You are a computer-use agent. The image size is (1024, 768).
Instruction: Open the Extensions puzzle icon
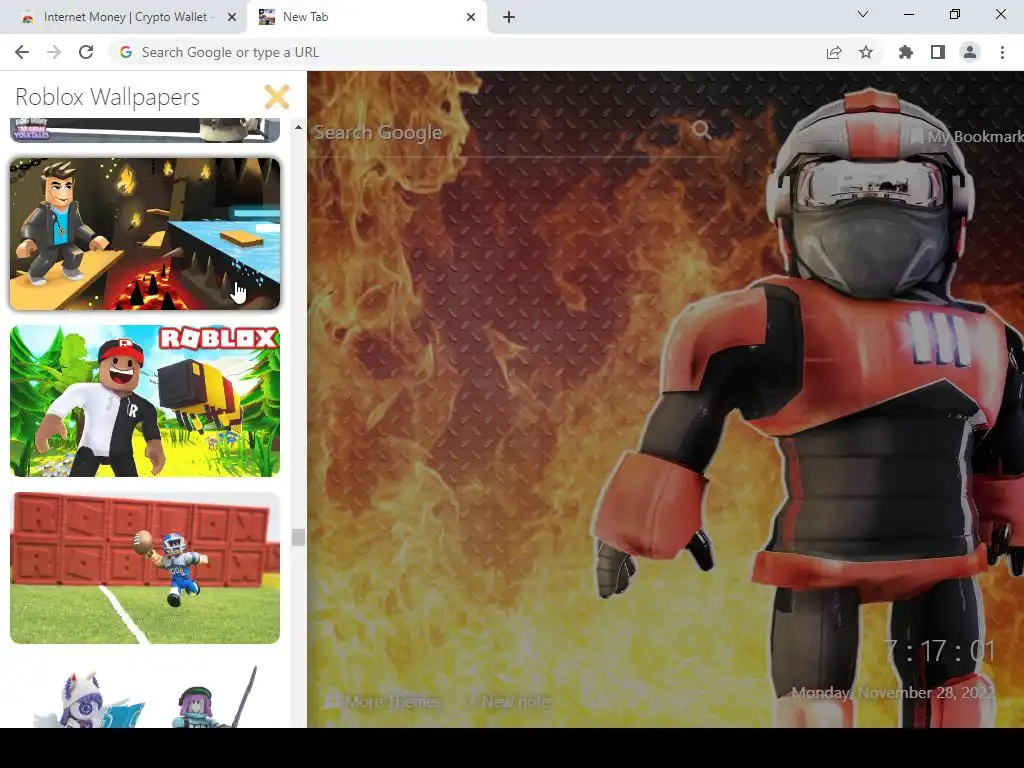coord(906,52)
